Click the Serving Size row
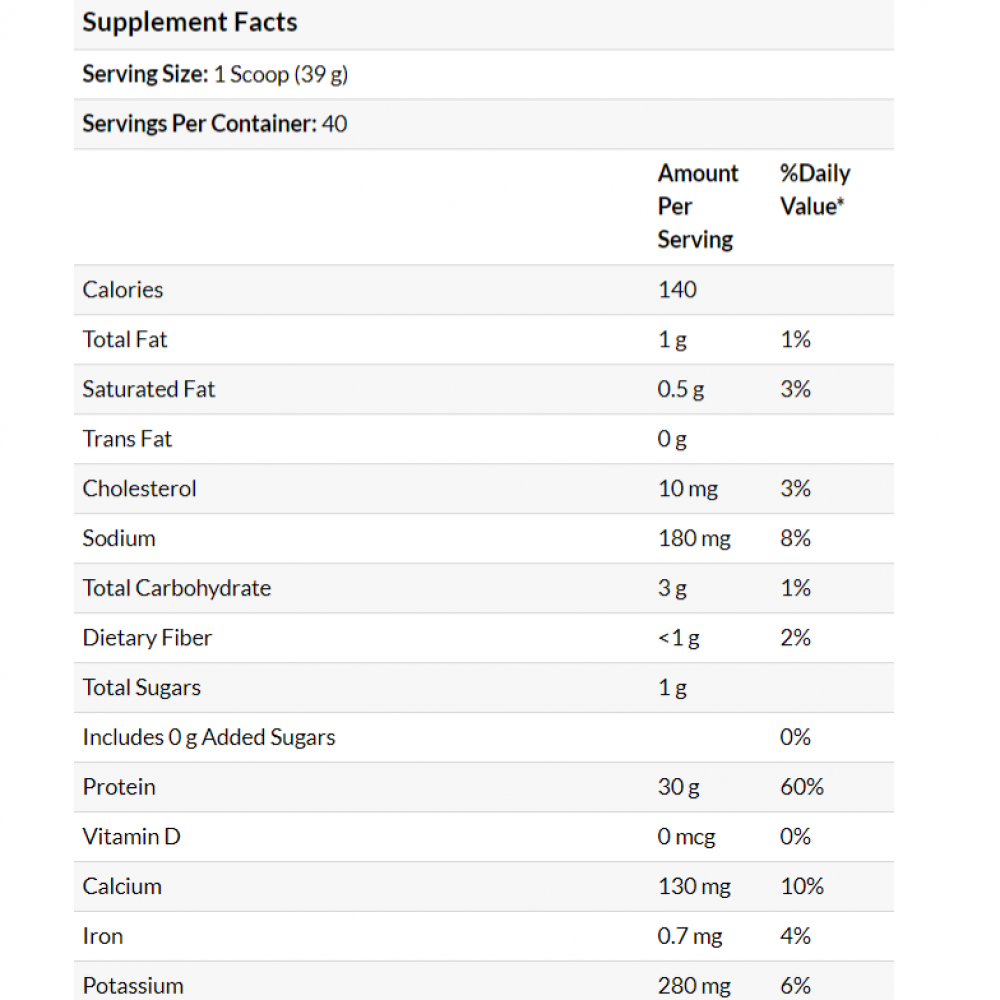 [215, 74]
